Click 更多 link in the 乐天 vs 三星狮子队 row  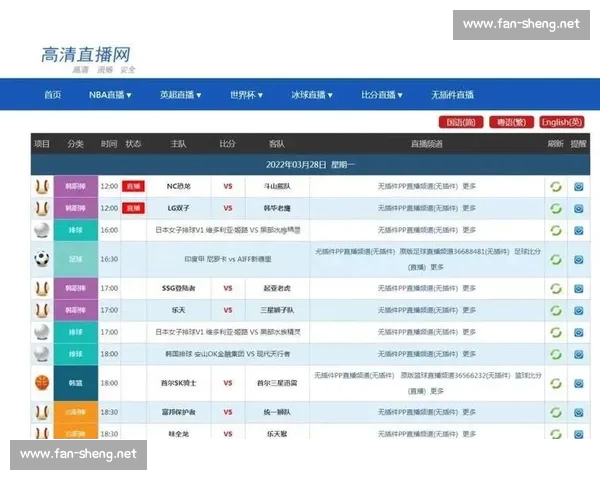(x=469, y=310)
